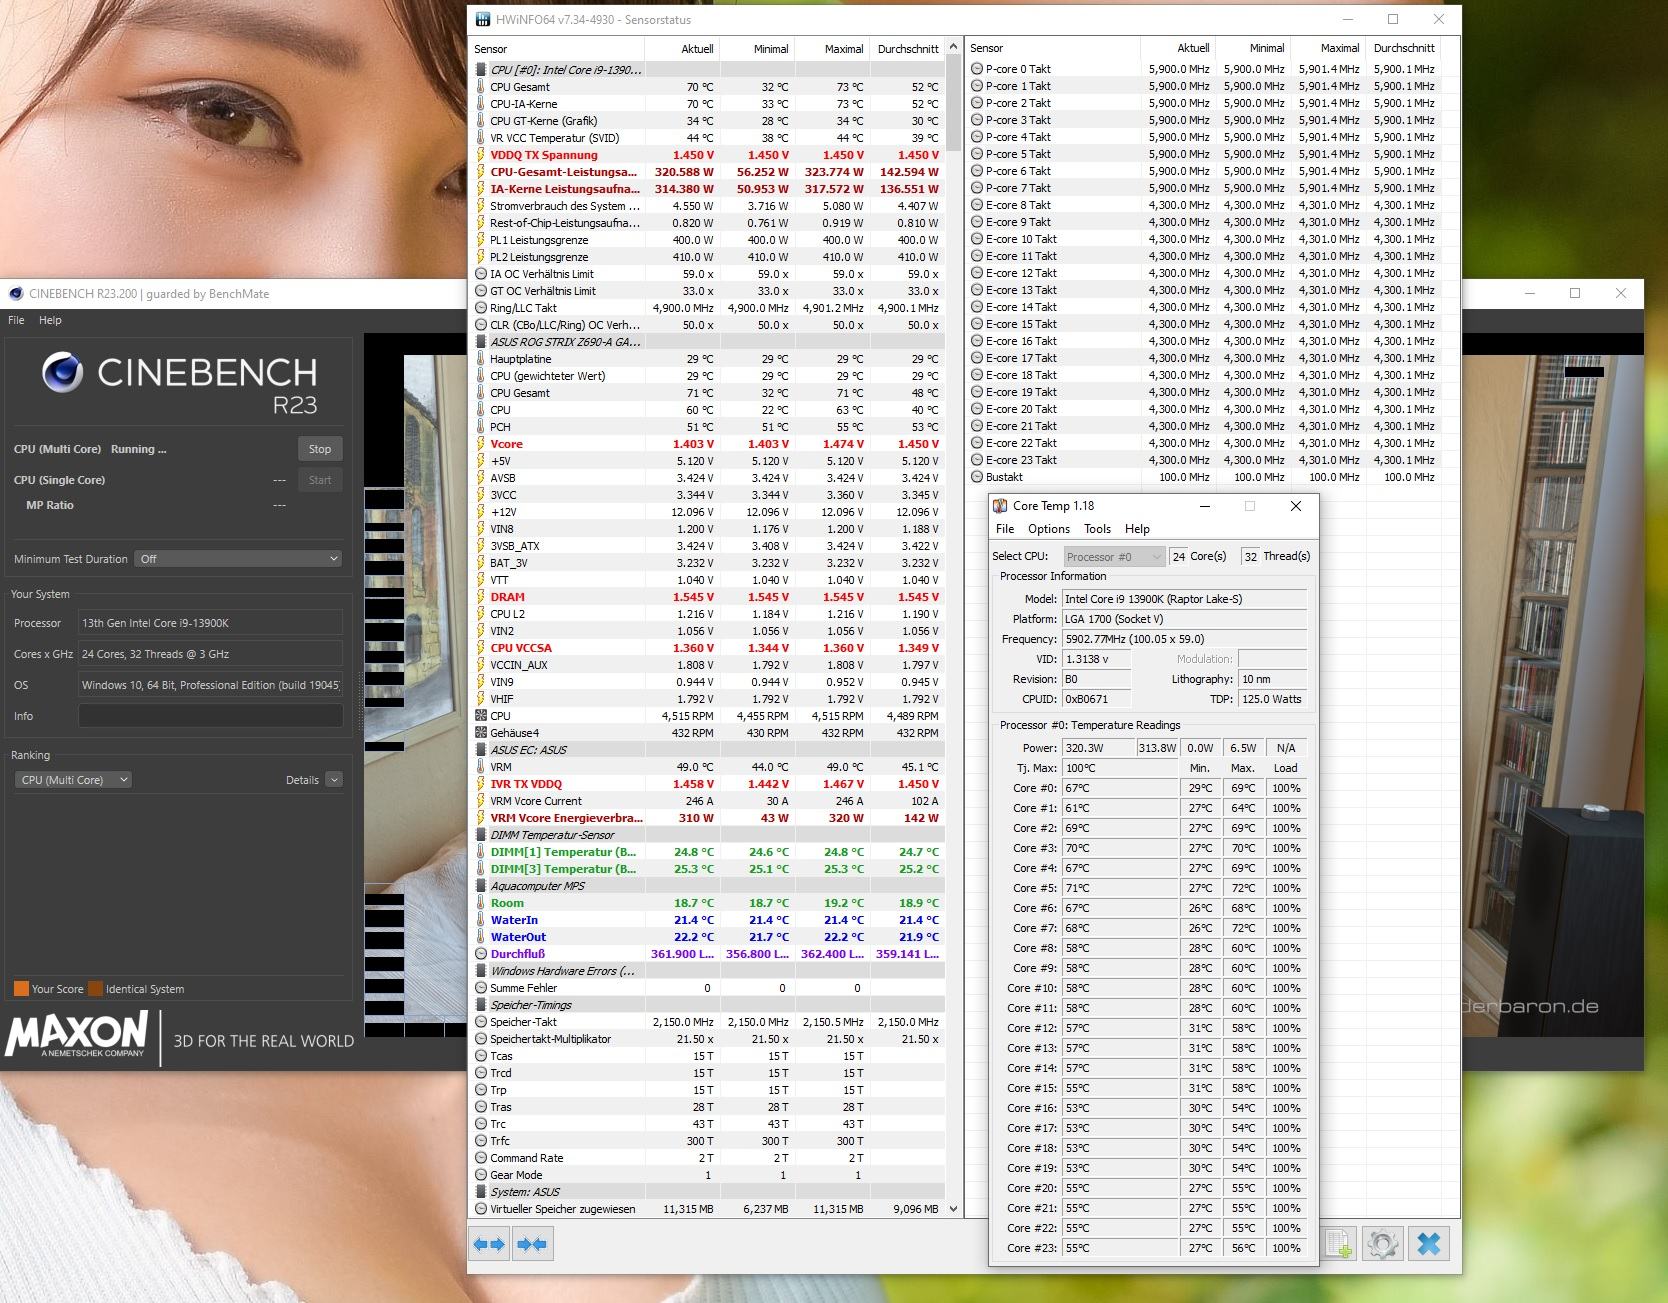Click clock icon beside P-core 0 Takt
The image size is (1668, 1303).
(x=977, y=69)
